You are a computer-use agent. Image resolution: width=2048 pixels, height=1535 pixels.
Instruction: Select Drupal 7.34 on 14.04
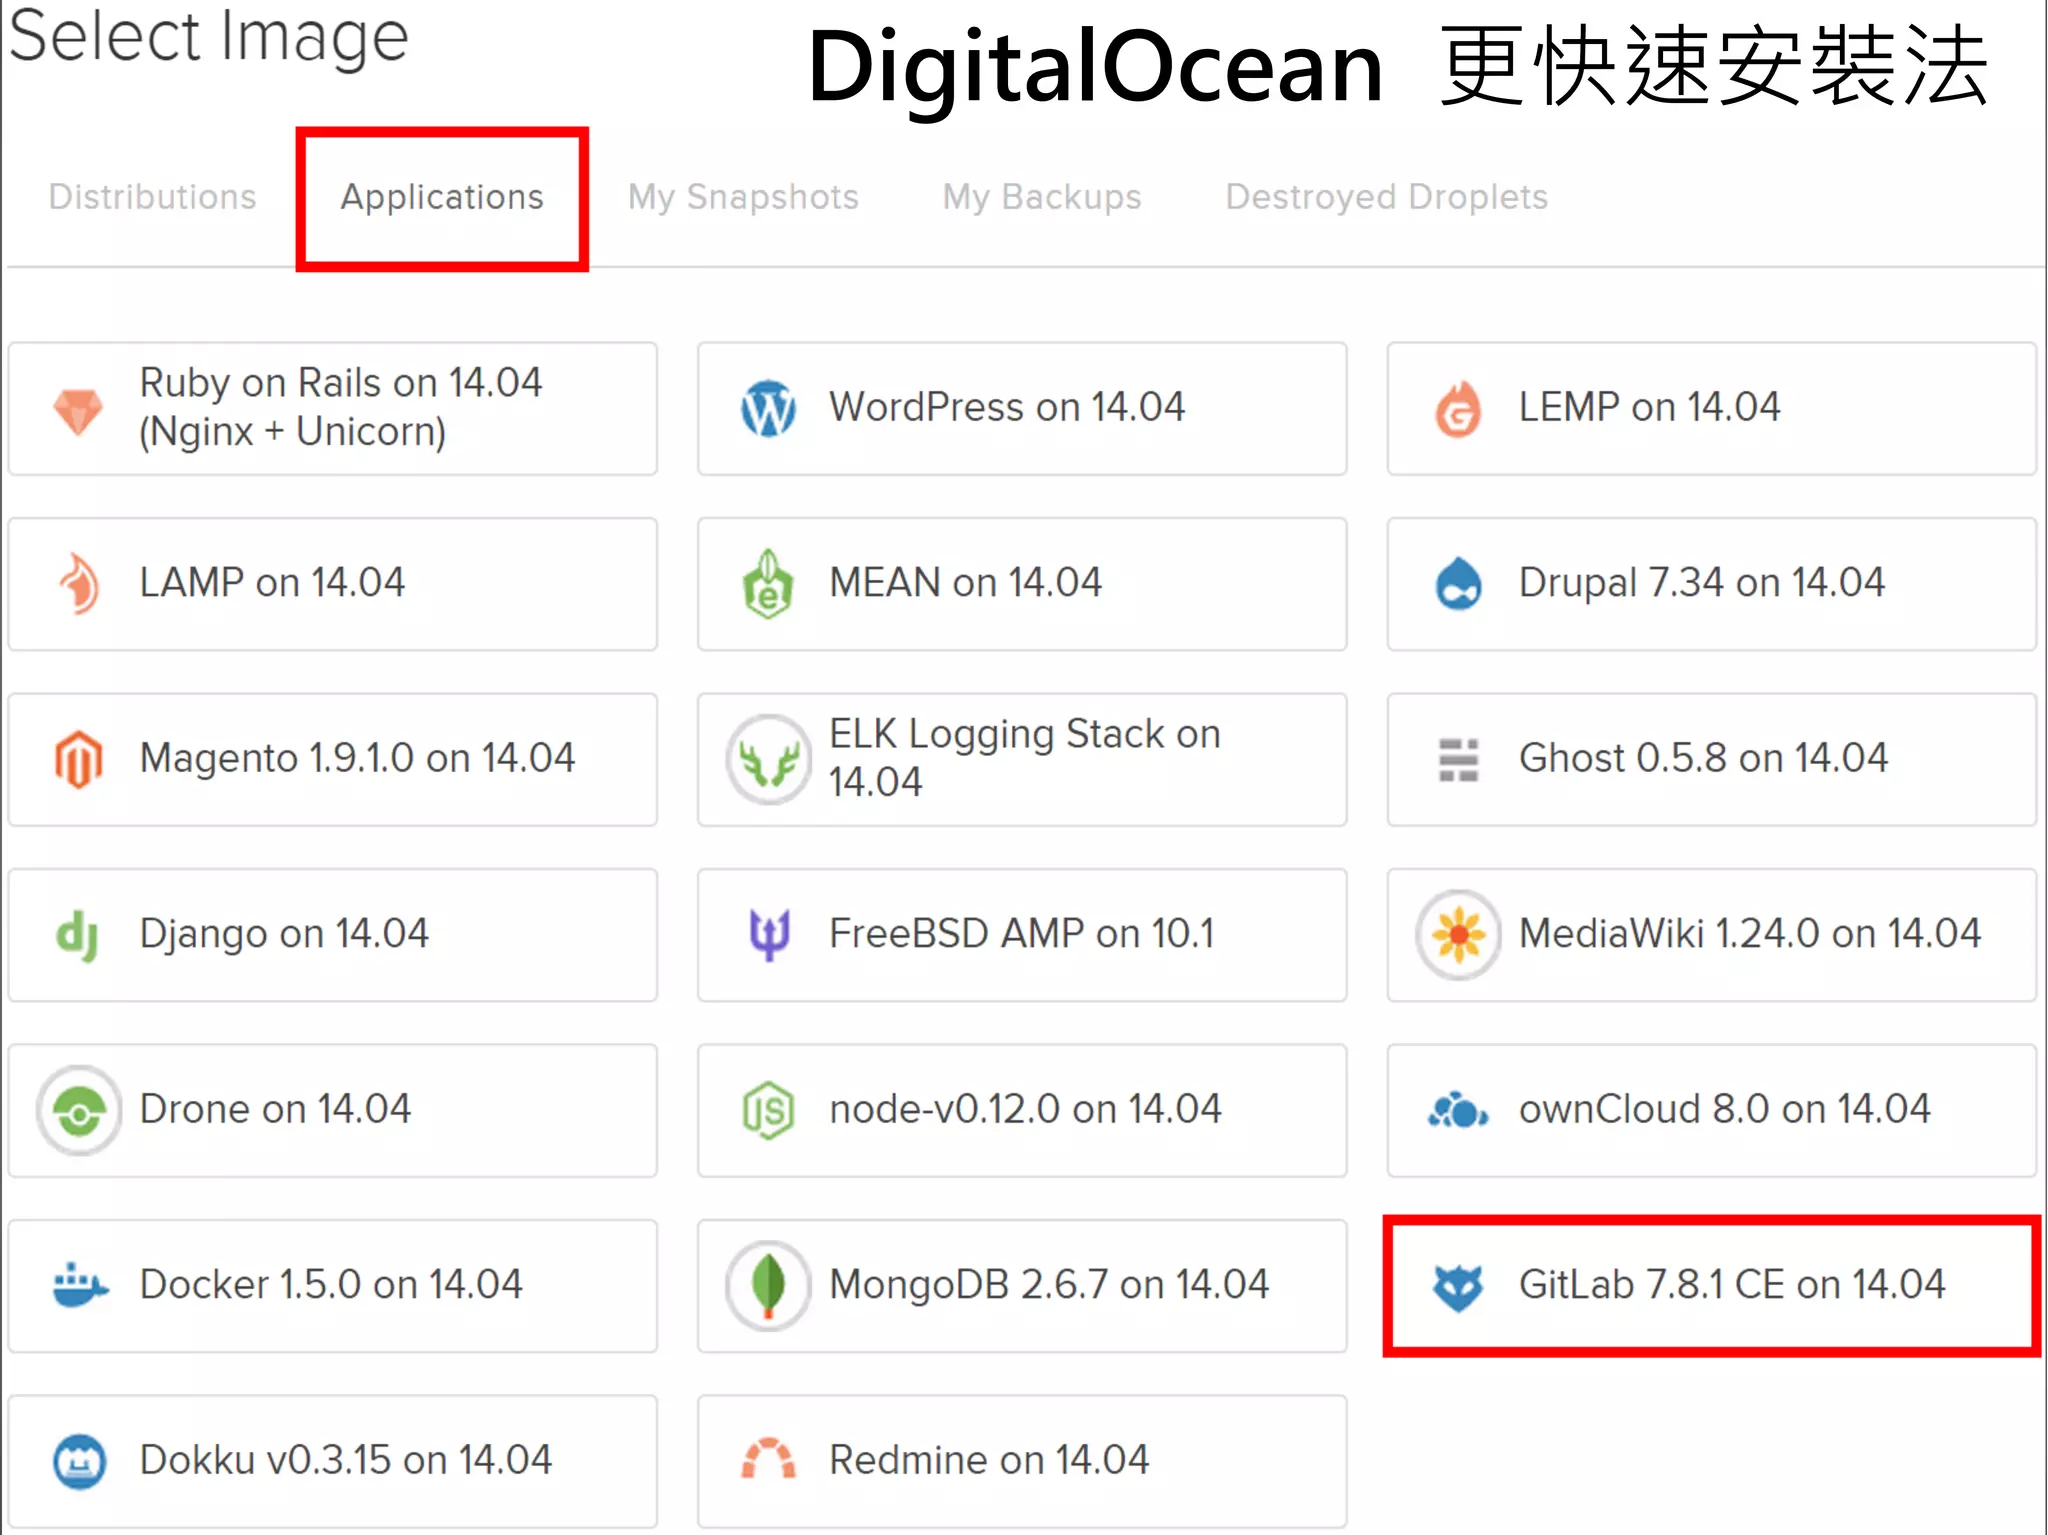[x=1711, y=584]
